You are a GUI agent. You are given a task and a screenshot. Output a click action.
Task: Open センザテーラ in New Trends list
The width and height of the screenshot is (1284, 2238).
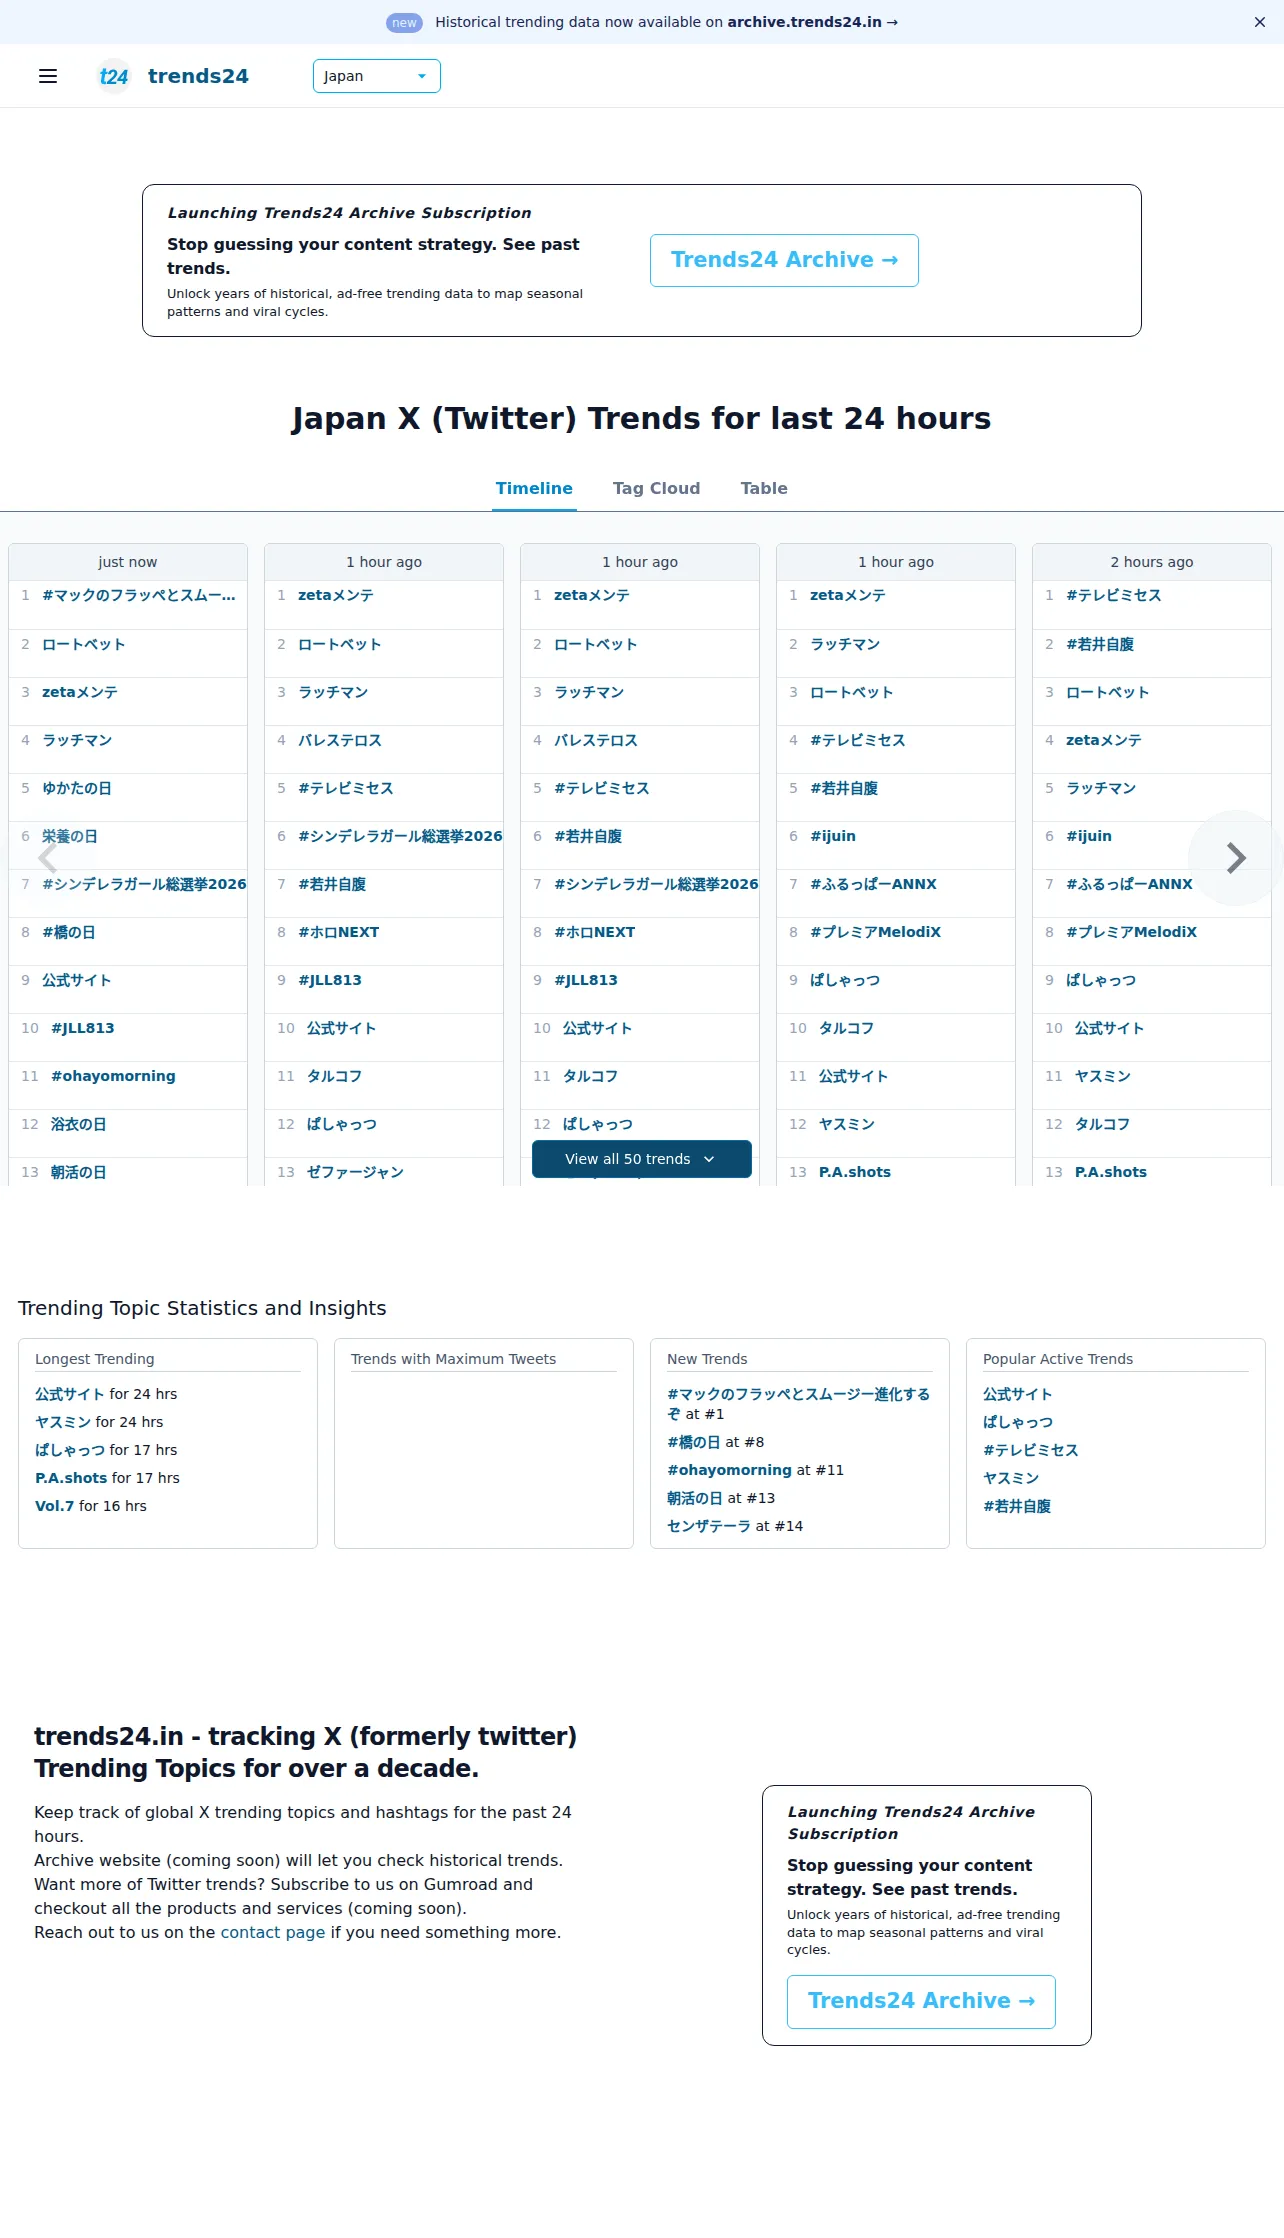point(709,1526)
